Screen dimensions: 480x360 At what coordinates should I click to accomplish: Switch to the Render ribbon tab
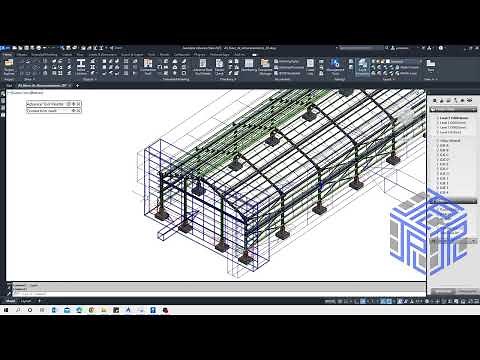164,54
